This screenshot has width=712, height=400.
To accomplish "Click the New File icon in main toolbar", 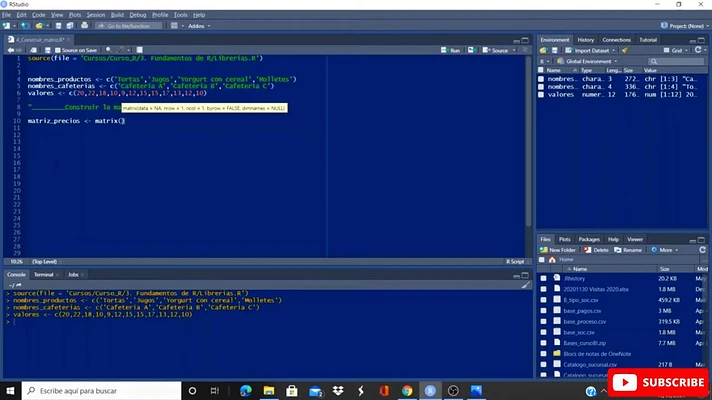I will coord(6,26).
